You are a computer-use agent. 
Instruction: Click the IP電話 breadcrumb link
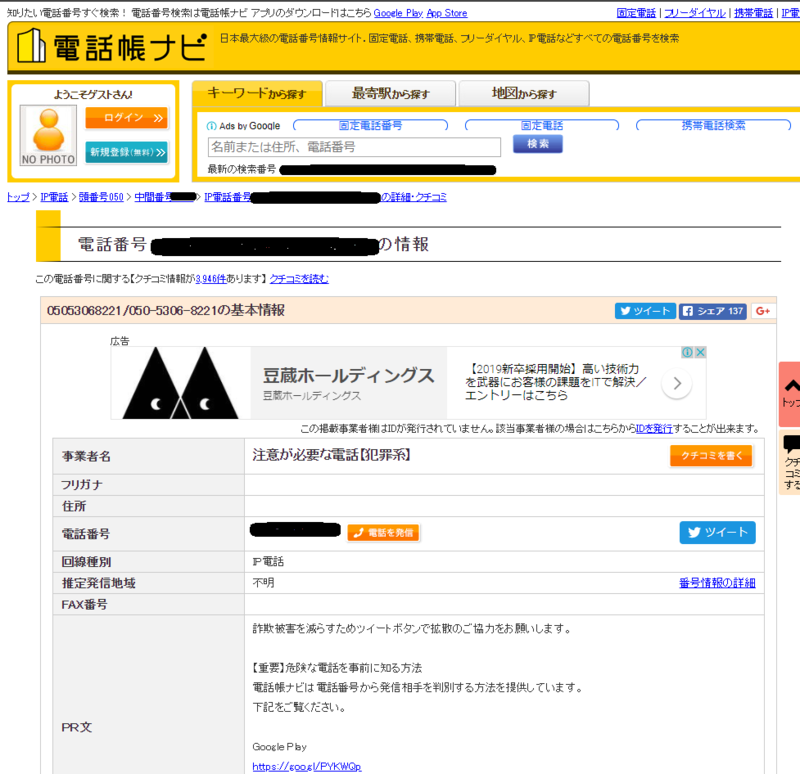click(54, 197)
